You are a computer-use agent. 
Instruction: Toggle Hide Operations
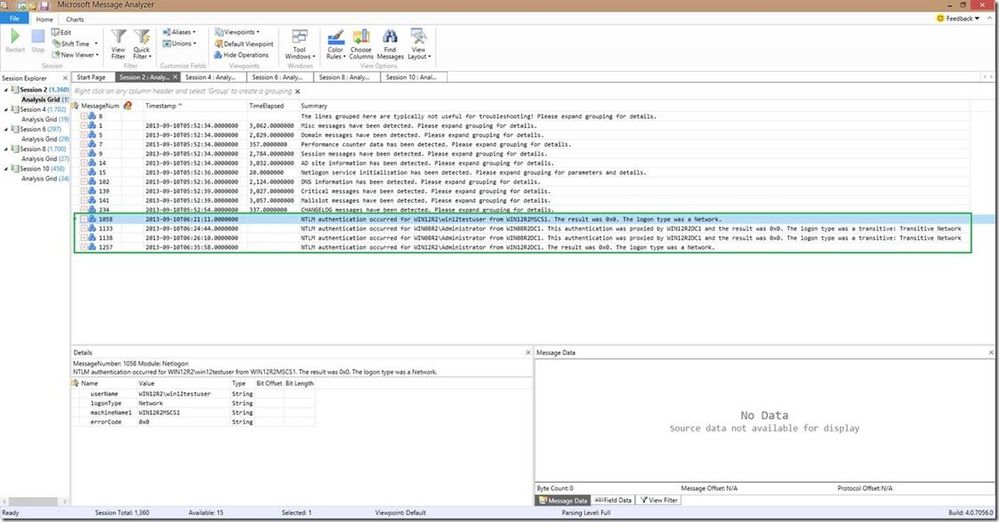click(241, 55)
